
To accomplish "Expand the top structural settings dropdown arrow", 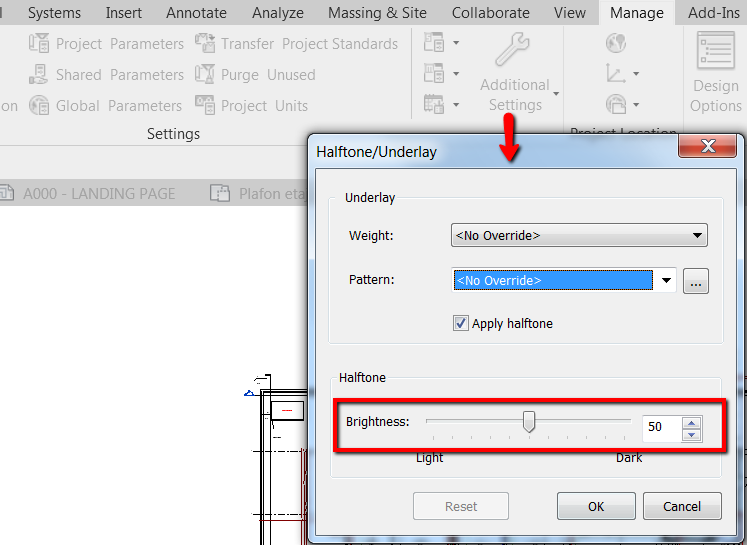I will click(x=456, y=43).
